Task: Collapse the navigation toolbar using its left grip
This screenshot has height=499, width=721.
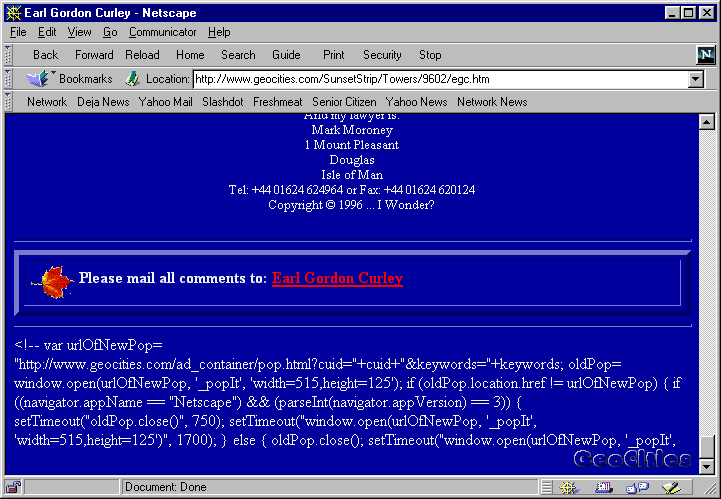Action: click(8, 55)
